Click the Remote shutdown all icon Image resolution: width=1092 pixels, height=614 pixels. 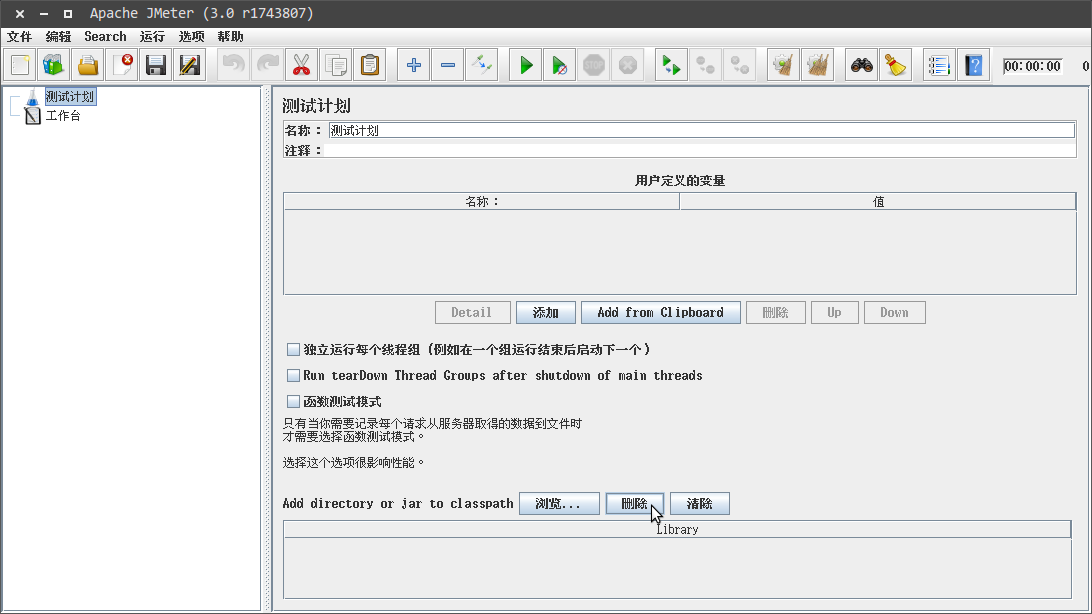[x=740, y=65]
